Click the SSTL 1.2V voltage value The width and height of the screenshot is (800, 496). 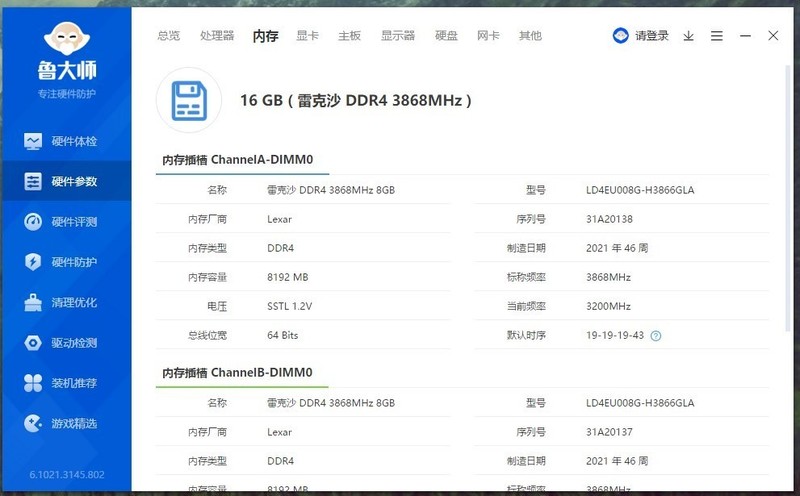point(289,307)
